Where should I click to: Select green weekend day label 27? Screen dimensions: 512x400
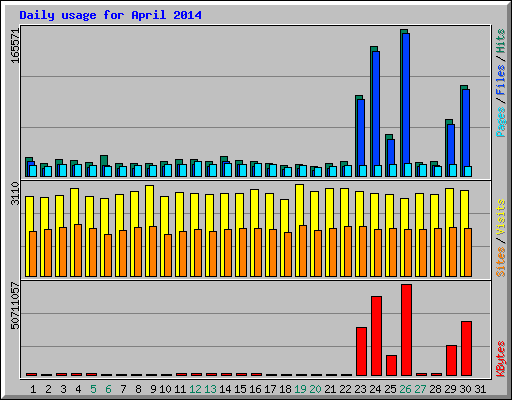420,389
